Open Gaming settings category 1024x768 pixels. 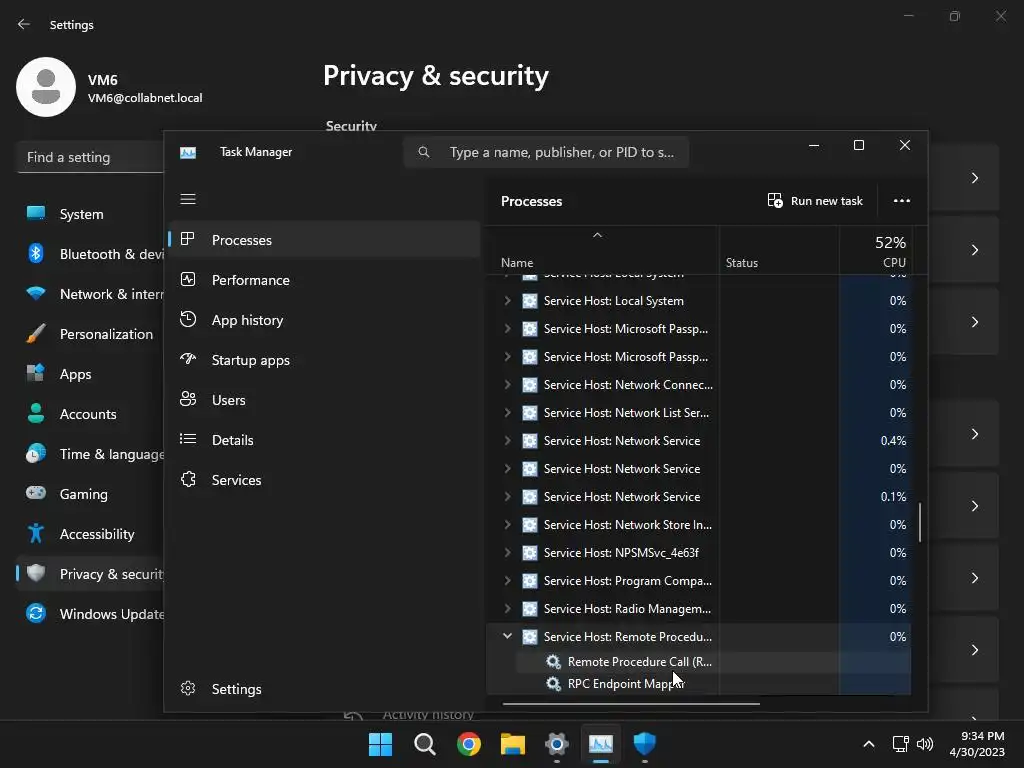[90, 494]
